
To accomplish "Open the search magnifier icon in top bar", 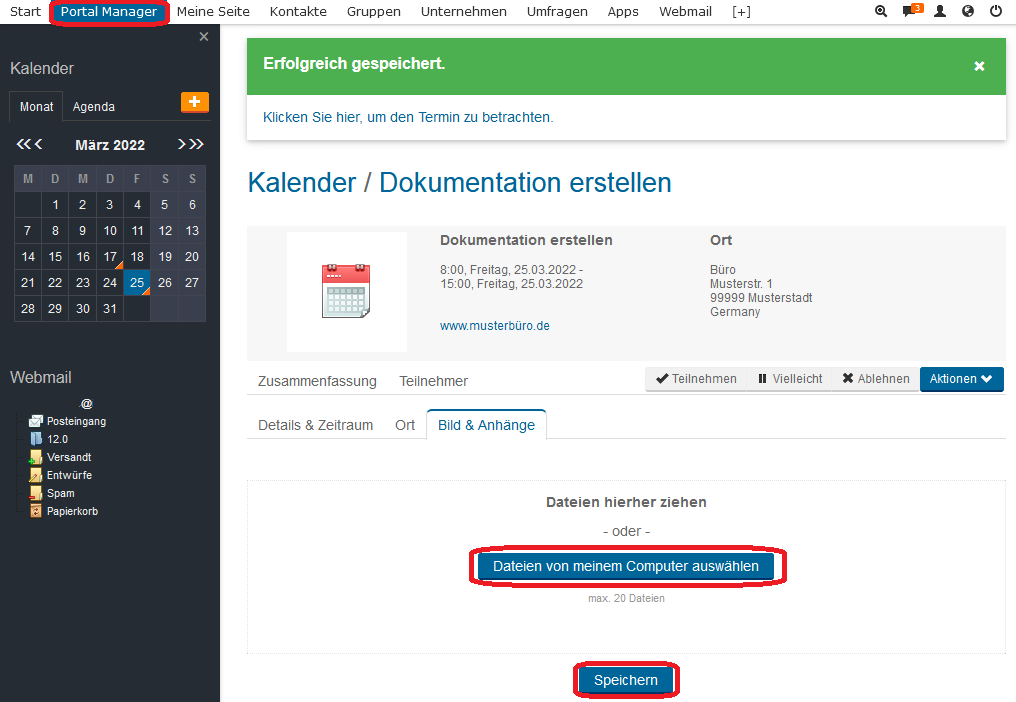I will pyautogui.click(x=881, y=12).
